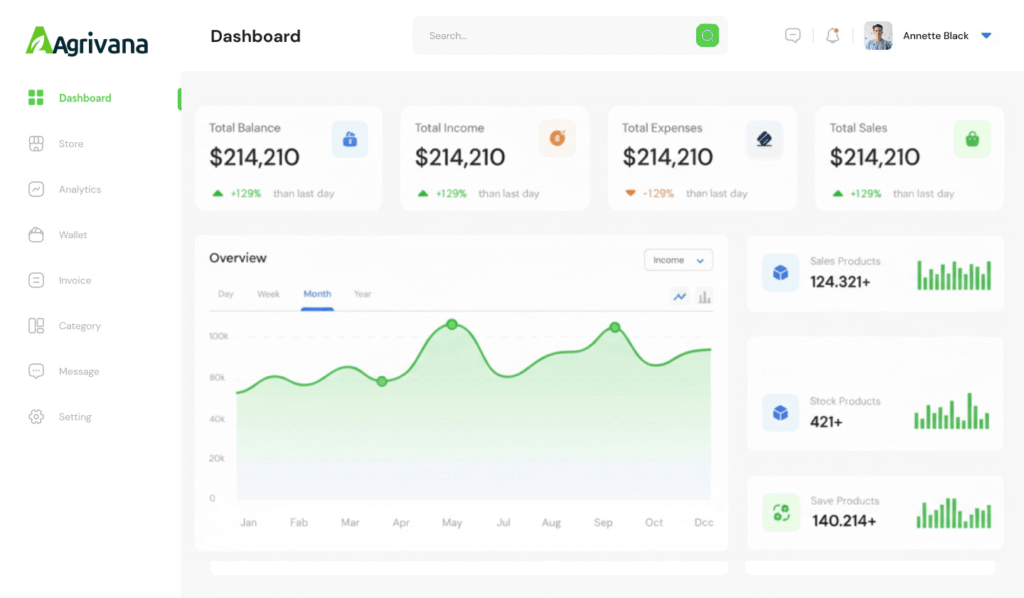Click the May data point on chart

click(x=452, y=324)
